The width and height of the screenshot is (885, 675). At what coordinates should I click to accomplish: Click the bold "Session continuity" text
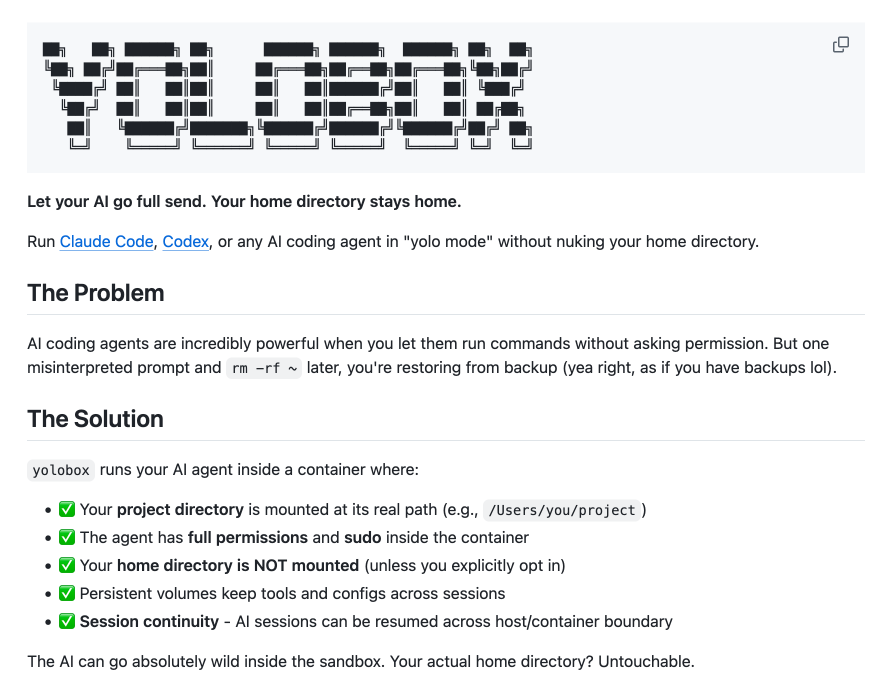pos(149,622)
